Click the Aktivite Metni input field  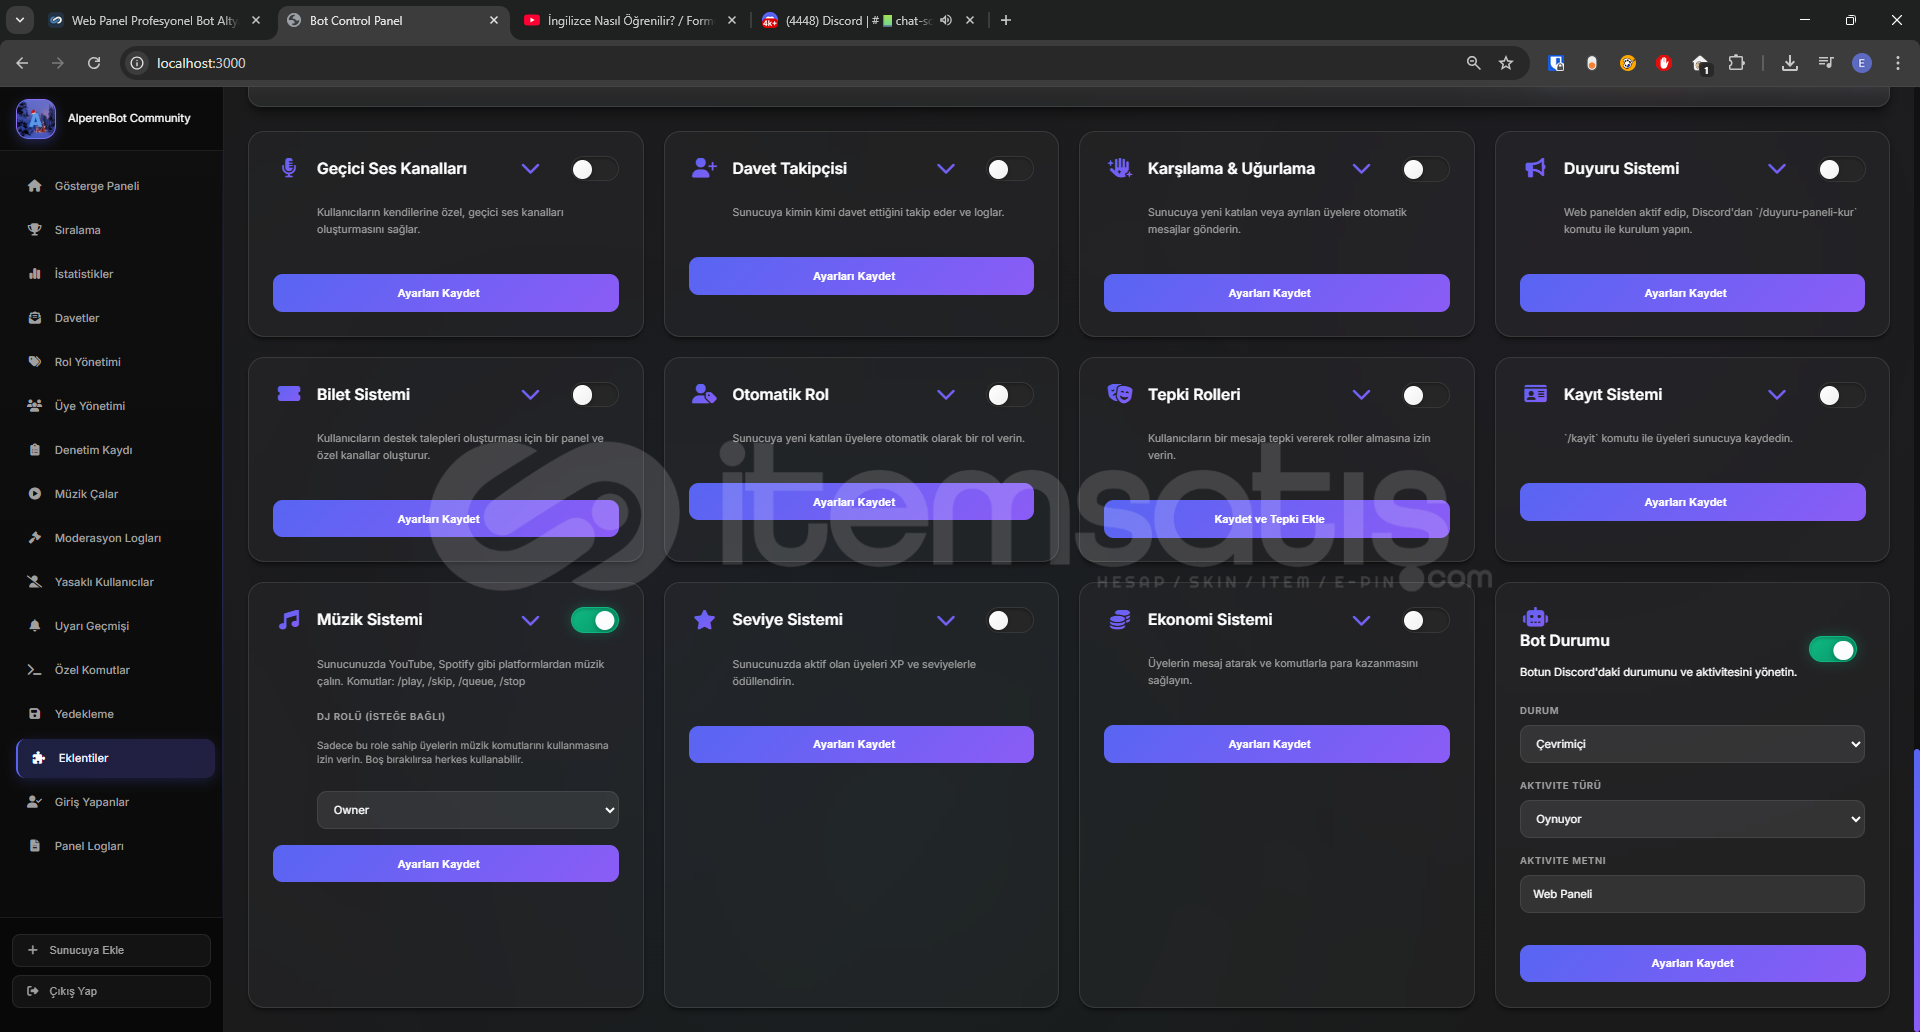(1691, 894)
